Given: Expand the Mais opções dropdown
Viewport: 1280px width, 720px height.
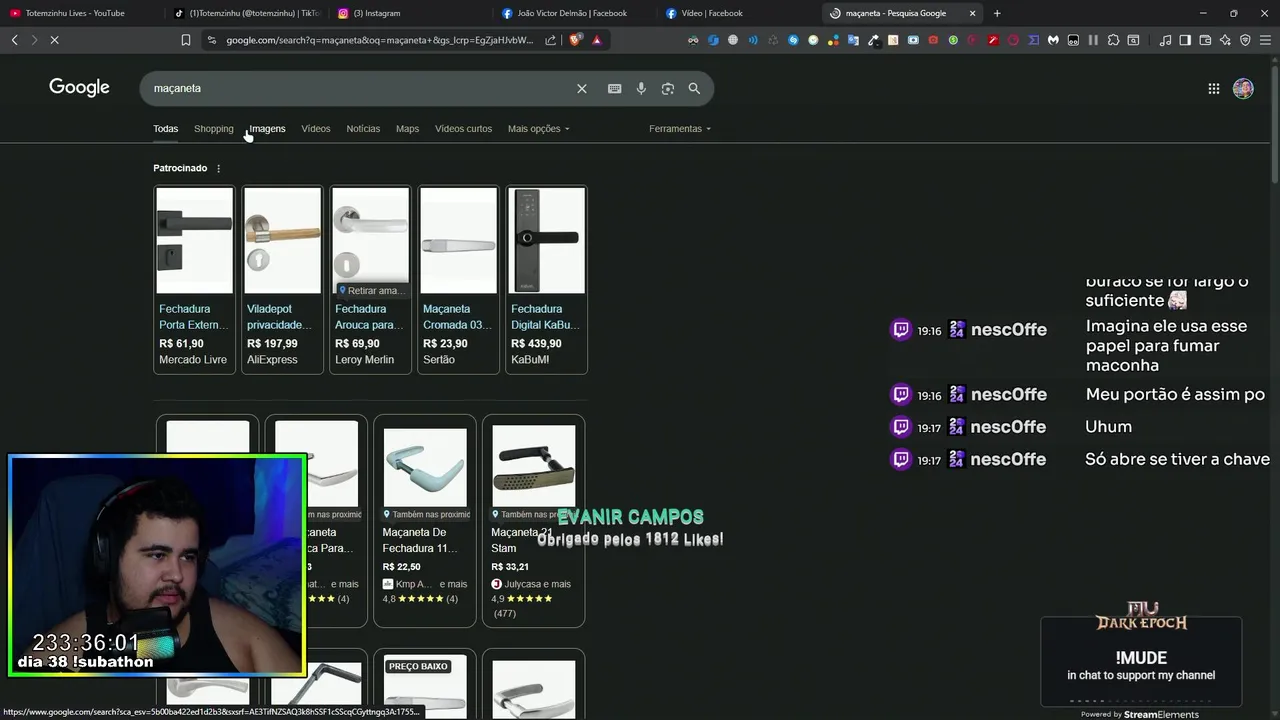Looking at the screenshot, I should click(x=538, y=129).
